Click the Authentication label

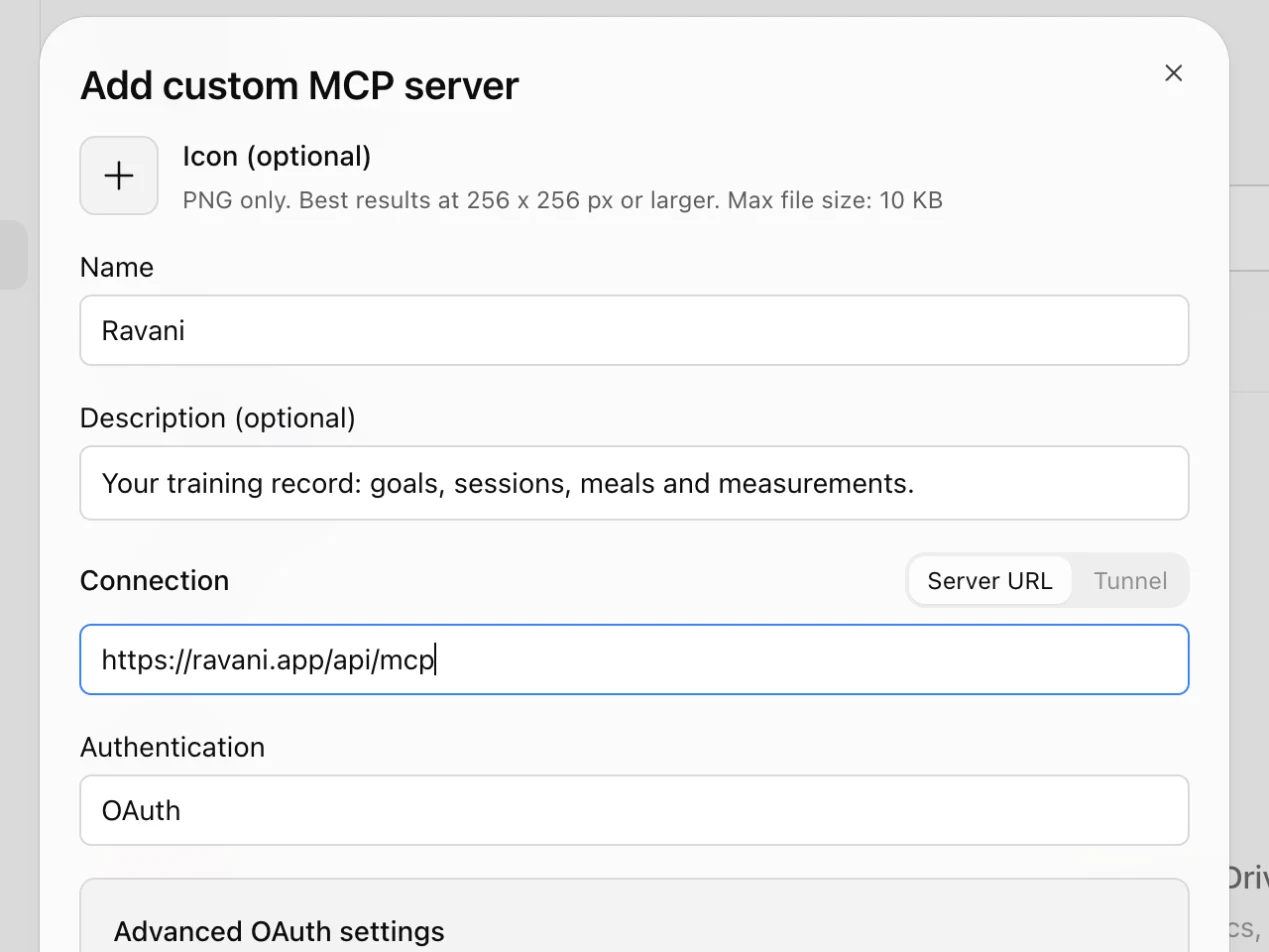coord(172,747)
